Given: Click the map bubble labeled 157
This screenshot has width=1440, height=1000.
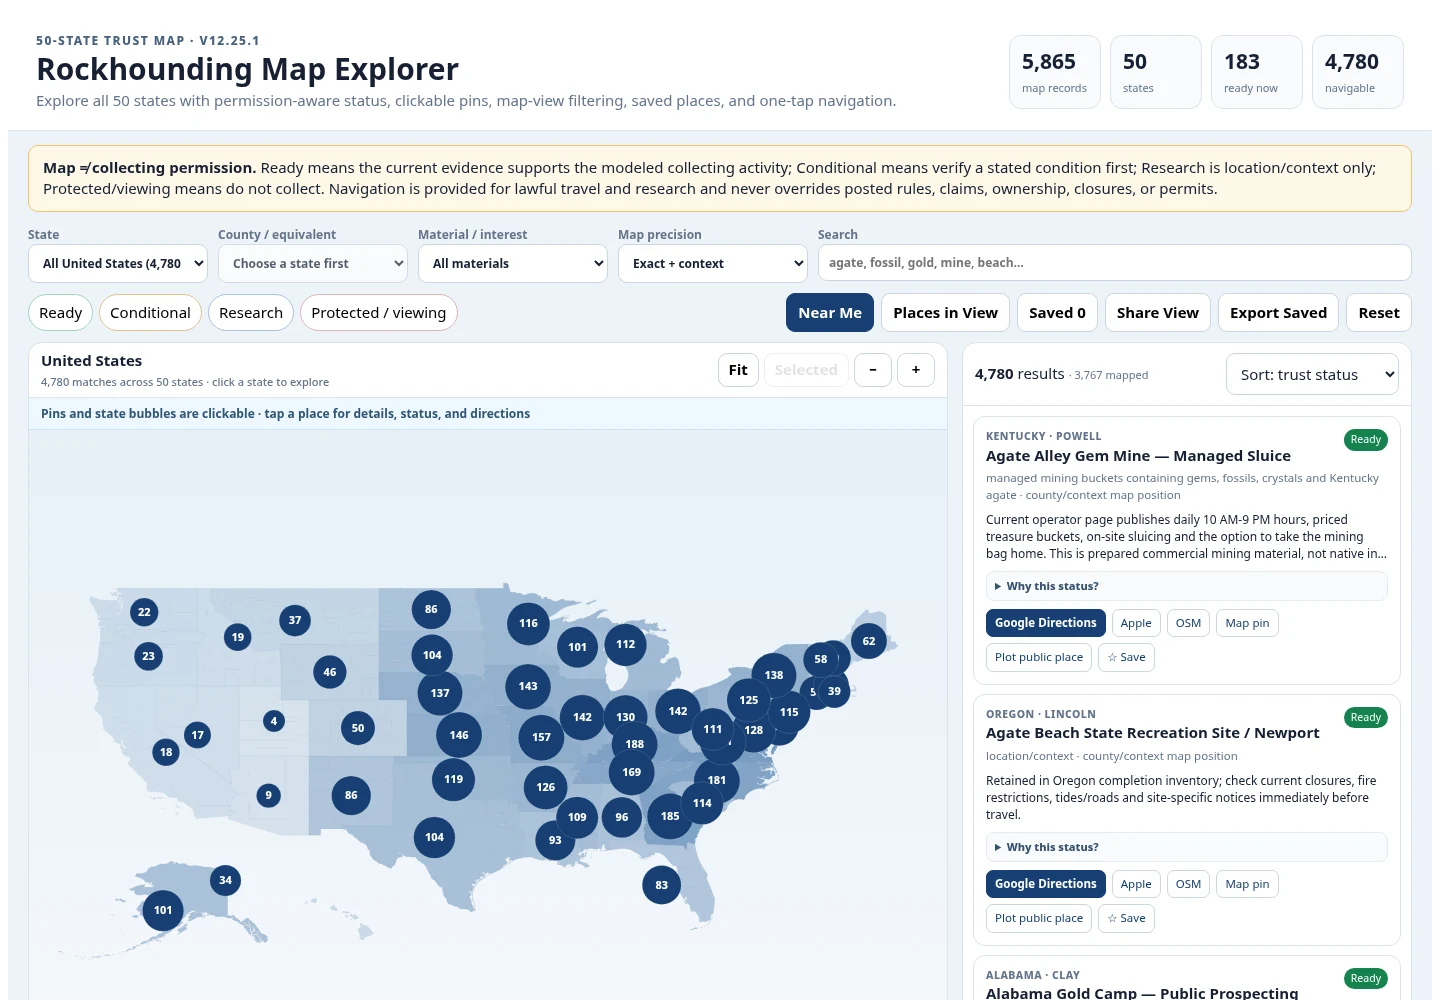Looking at the screenshot, I should (x=541, y=737).
